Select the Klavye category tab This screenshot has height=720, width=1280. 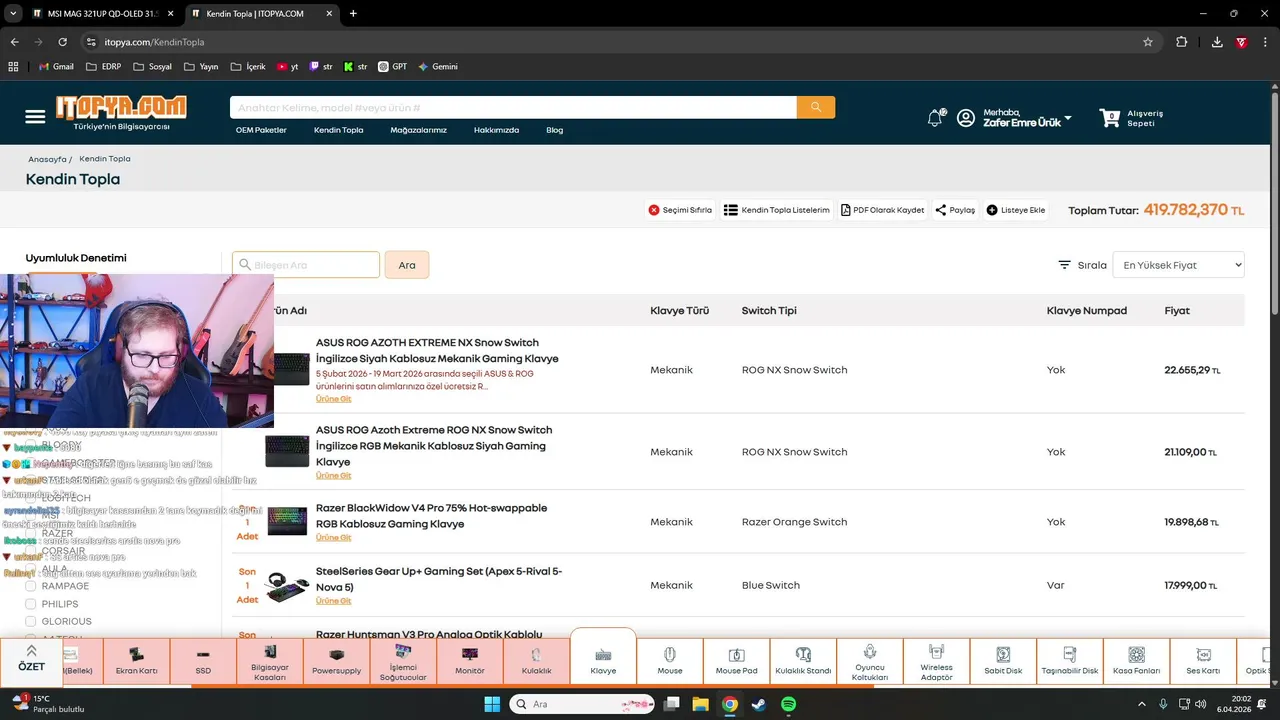point(603,659)
